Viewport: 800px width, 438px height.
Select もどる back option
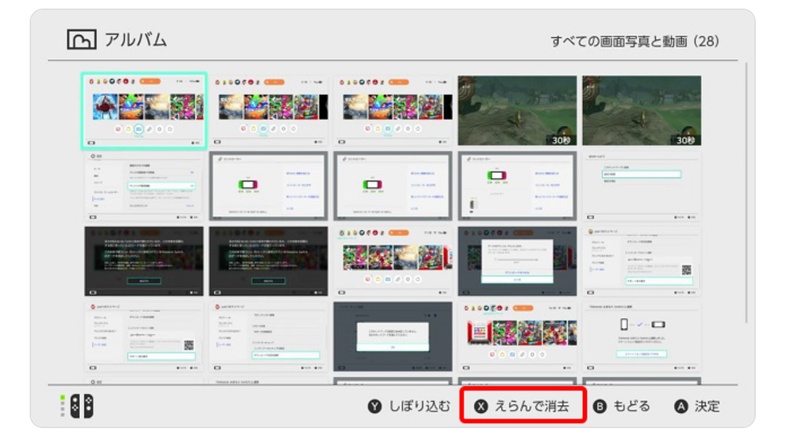coord(621,406)
